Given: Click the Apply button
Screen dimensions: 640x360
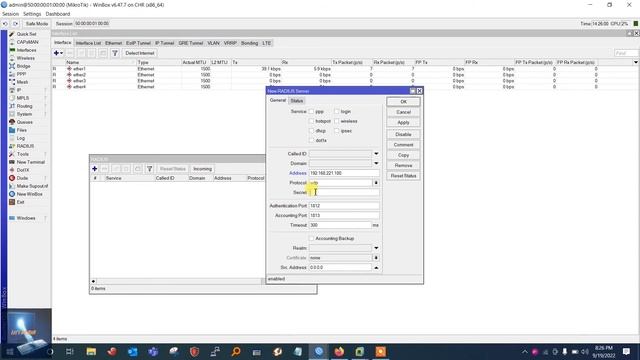Looking at the screenshot, I should pos(403,122).
